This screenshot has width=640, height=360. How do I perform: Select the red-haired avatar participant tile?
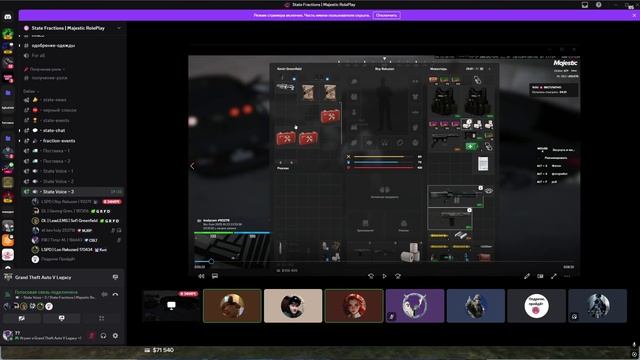pos(354,306)
